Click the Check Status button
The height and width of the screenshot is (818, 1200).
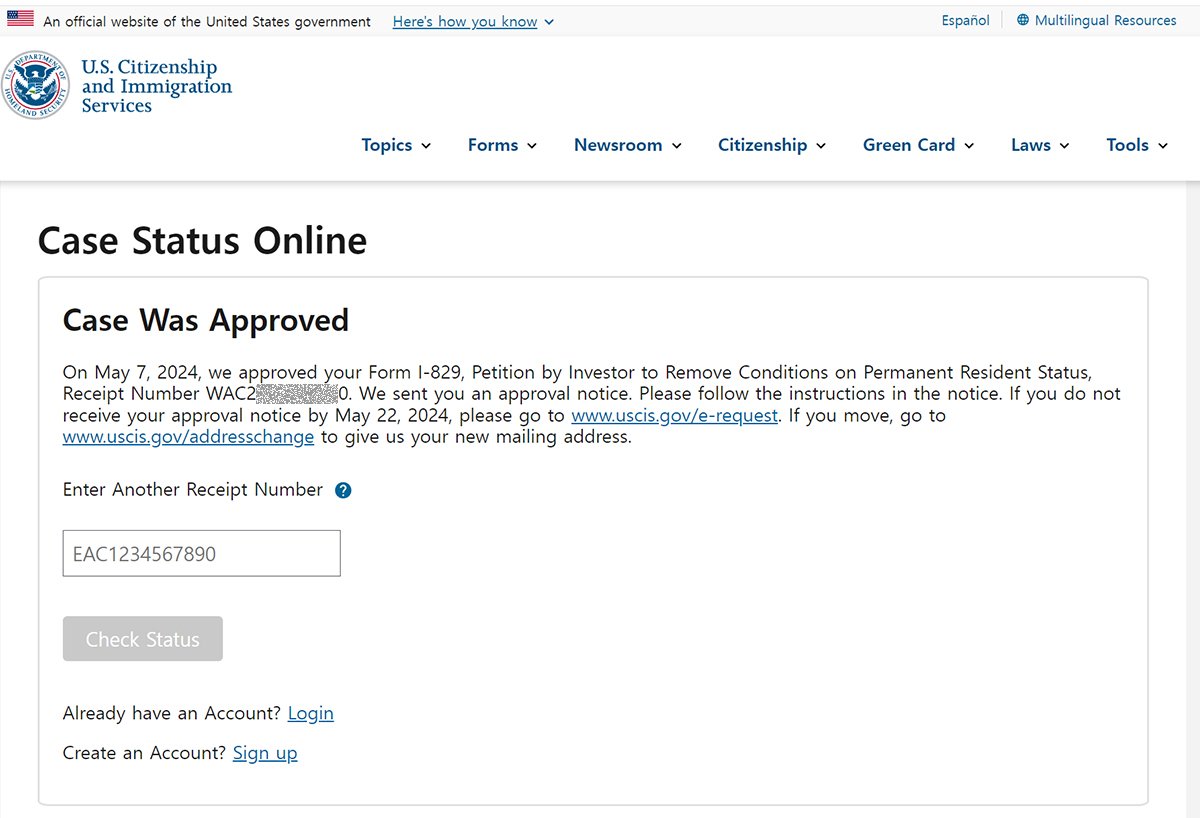click(143, 639)
